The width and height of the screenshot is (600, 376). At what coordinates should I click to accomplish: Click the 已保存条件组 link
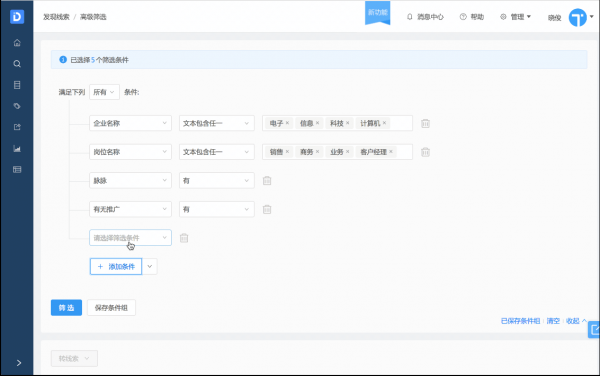520,321
